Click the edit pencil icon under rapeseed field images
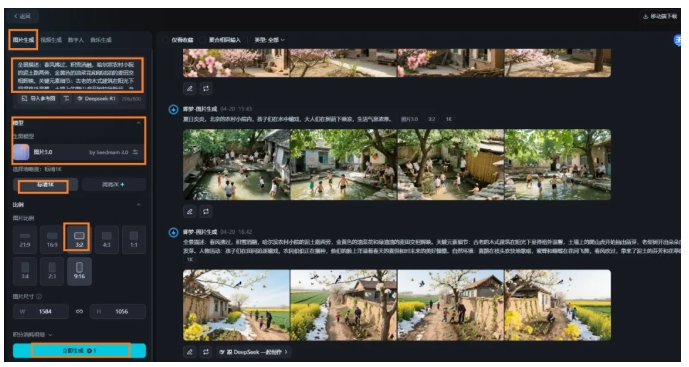Screen dimensions: 689x367 190,352
